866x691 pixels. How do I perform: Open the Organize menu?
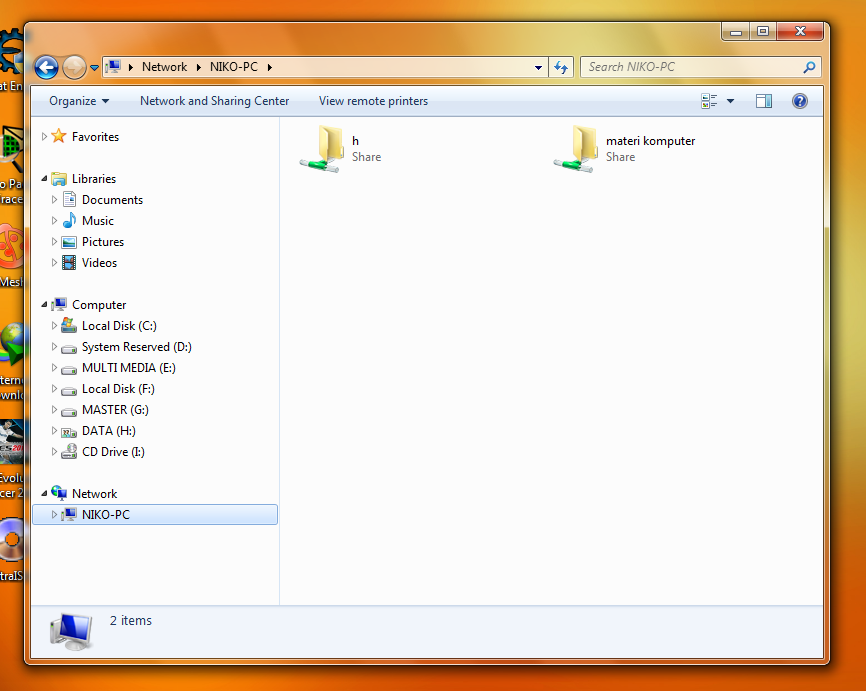[x=78, y=101]
